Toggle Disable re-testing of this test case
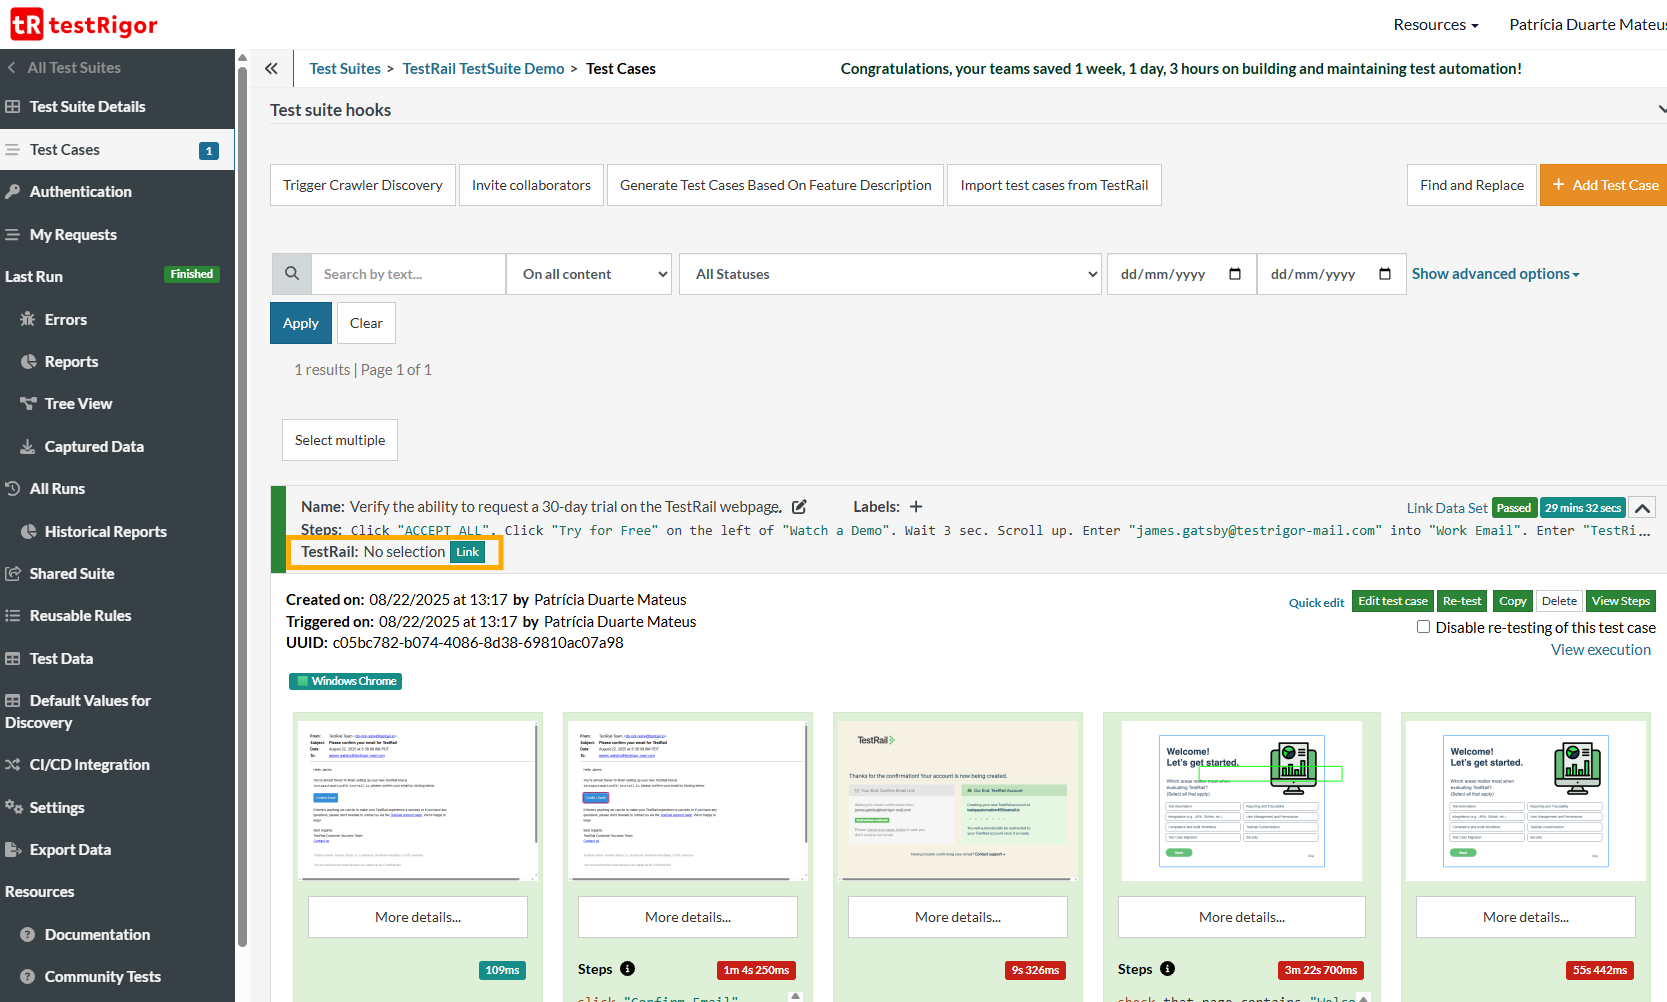The height and width of the screenshot is (1002, 1667). point(1423,627)
